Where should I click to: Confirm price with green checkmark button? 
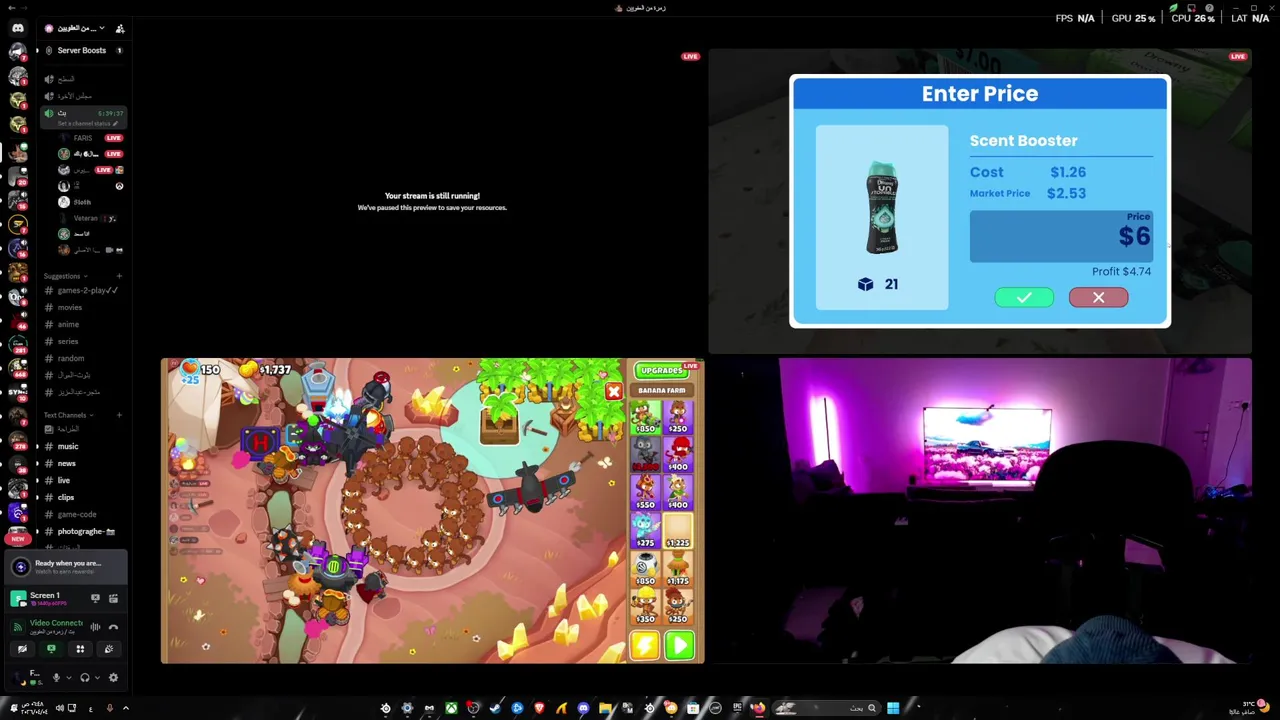pos(1024,297)
